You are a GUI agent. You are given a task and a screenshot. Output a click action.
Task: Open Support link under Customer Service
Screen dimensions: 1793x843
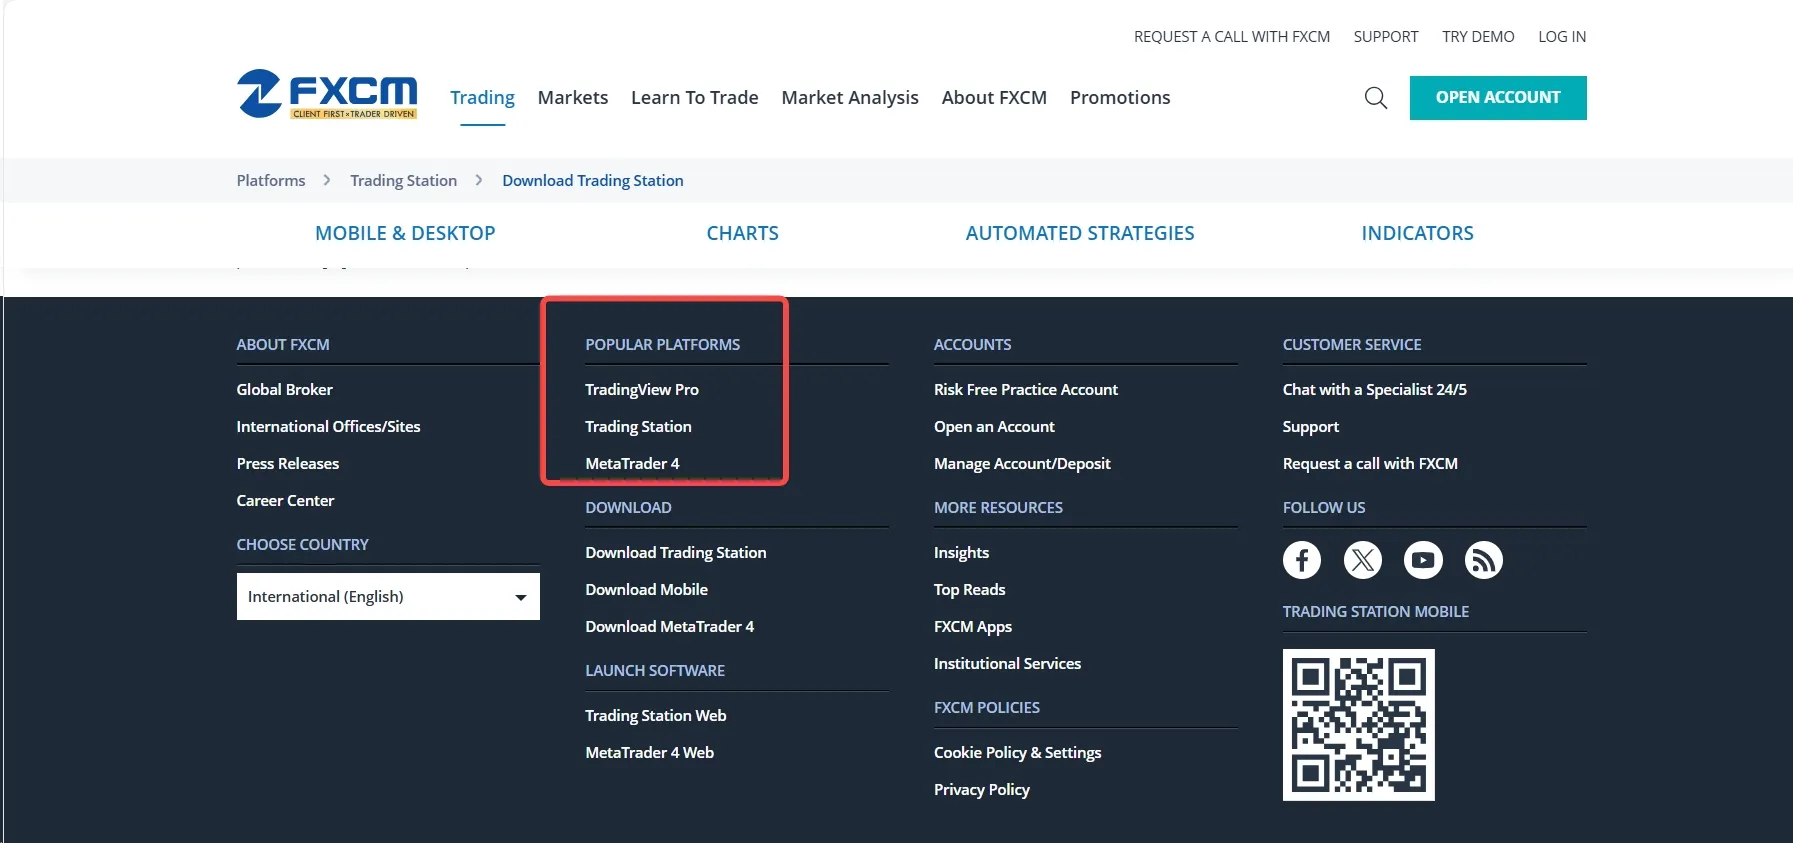[1311, 427]
